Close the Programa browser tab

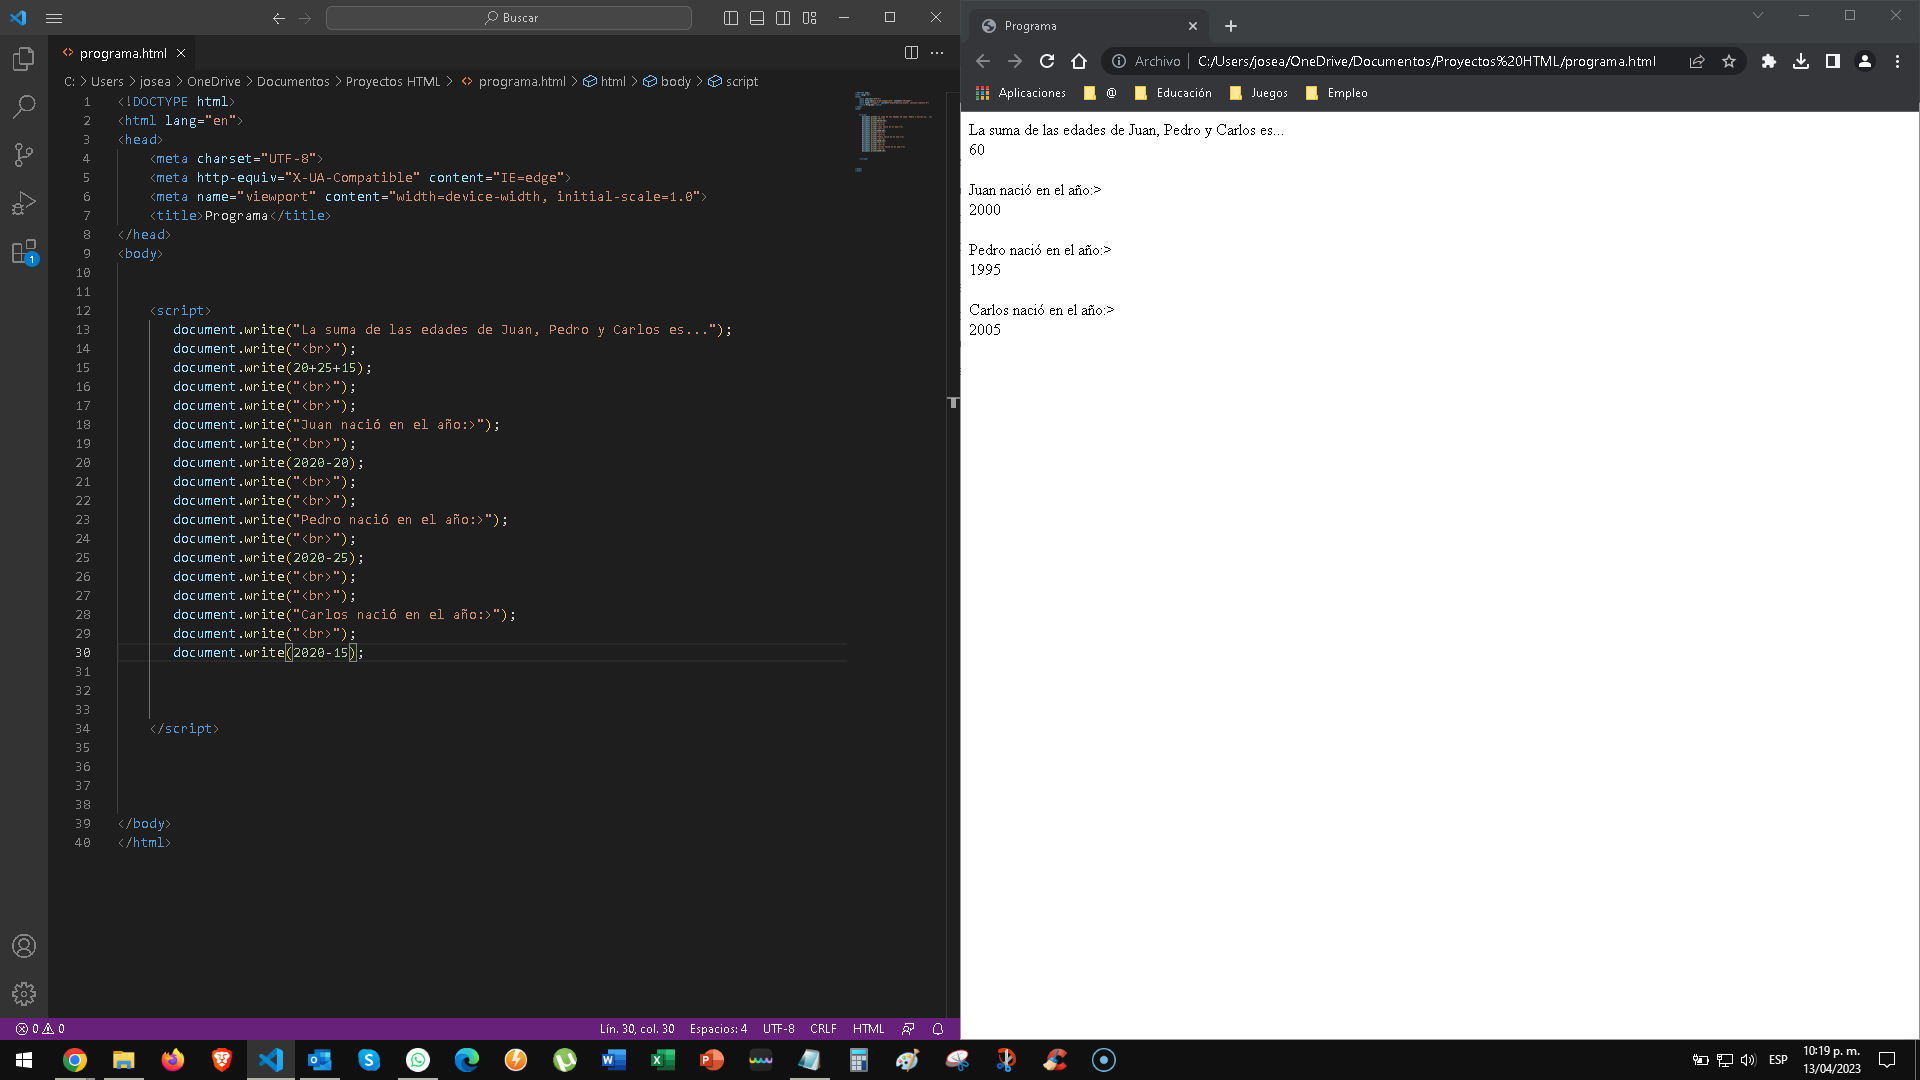tap(1193, 26)
